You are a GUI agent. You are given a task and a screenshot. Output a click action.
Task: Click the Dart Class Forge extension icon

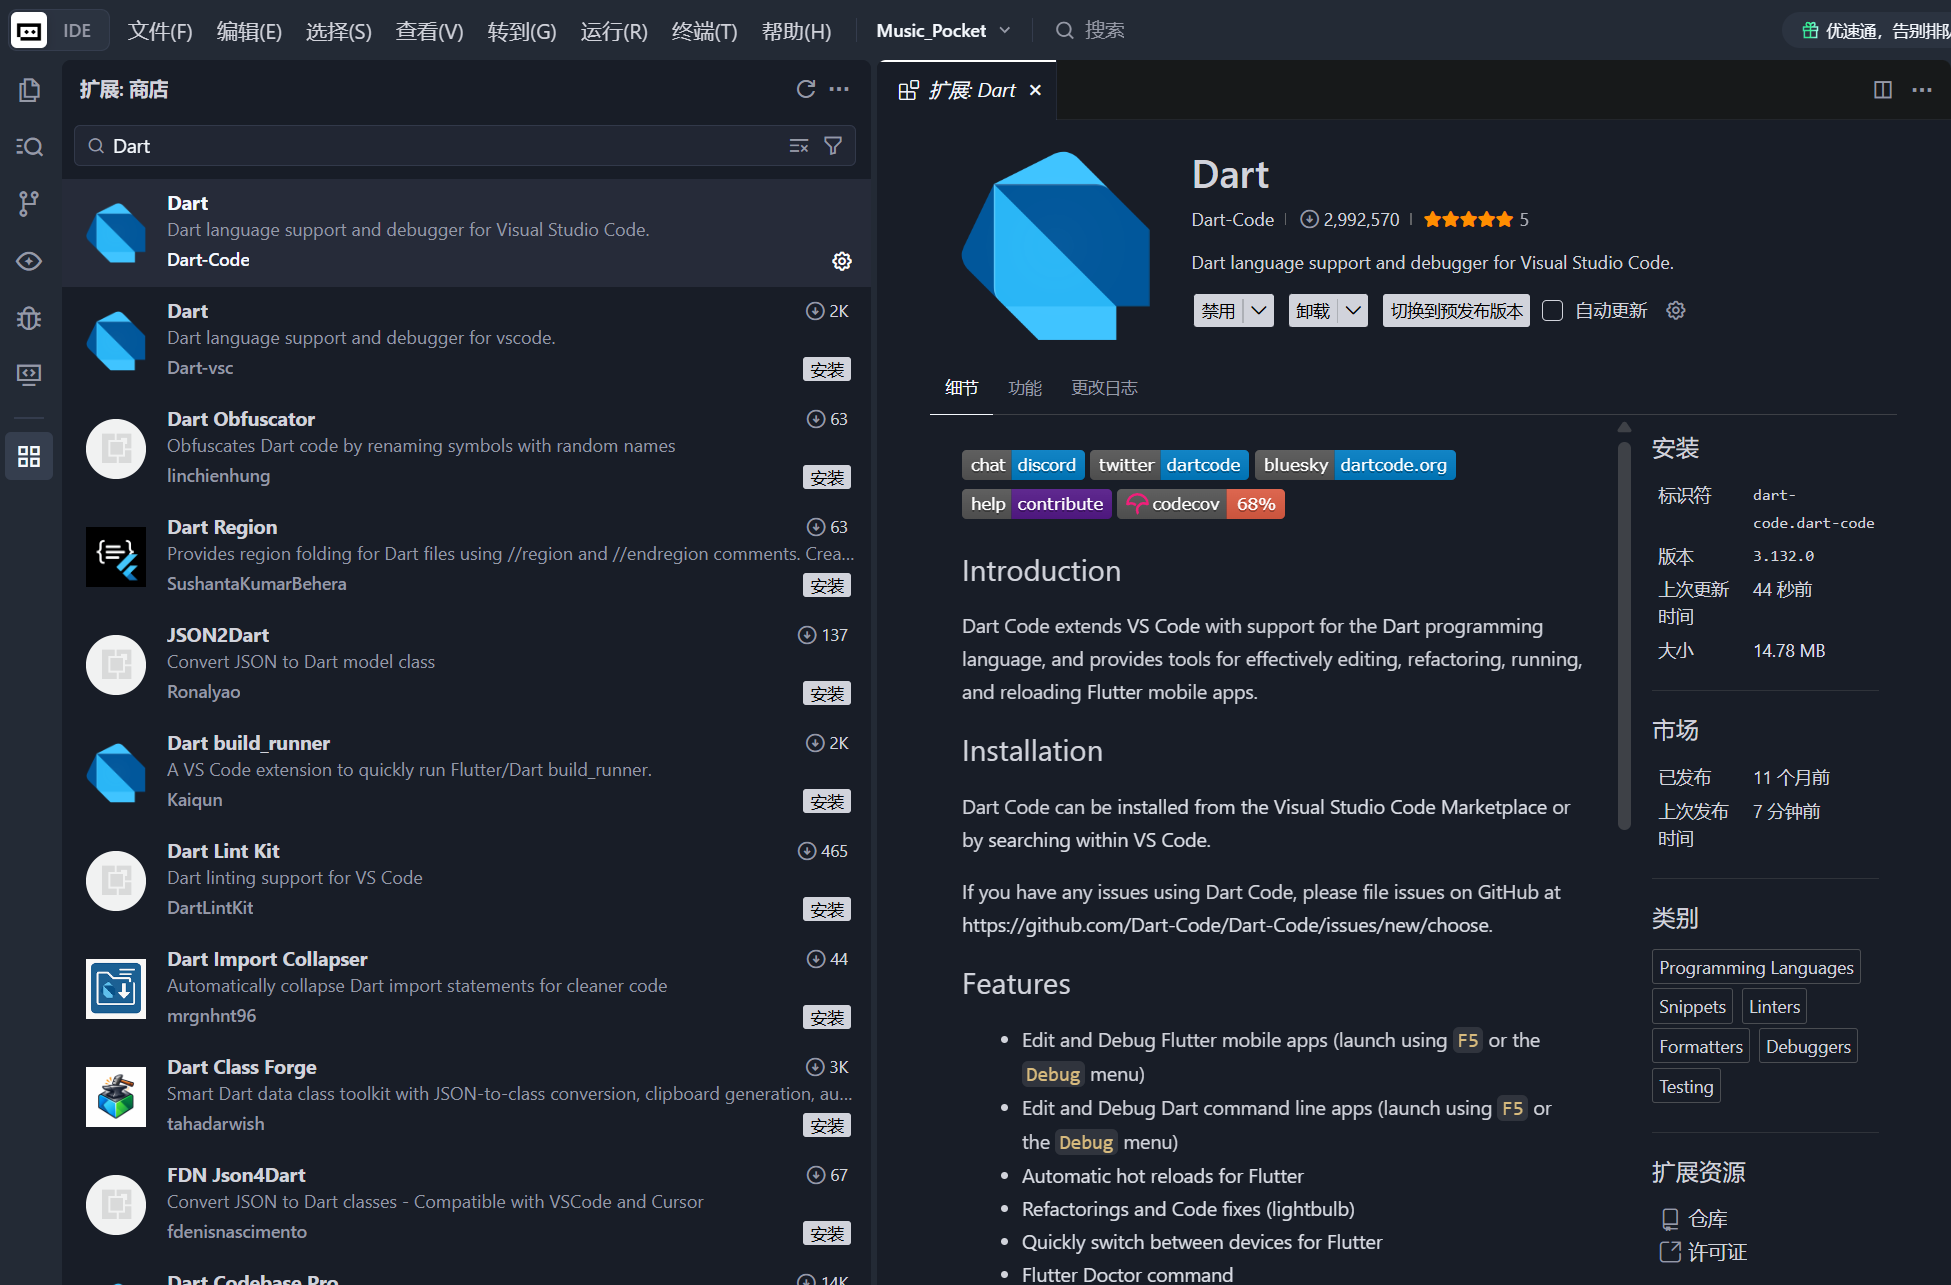pyautogui.click(x=116, y=1097)
